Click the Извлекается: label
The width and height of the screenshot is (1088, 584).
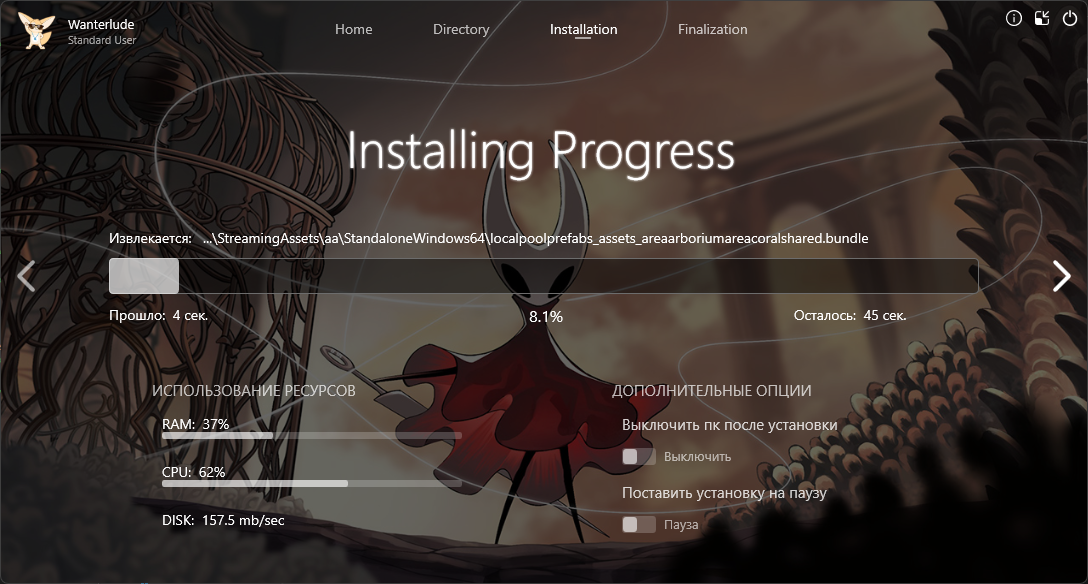pyautogui.click(x=151, y=239)
